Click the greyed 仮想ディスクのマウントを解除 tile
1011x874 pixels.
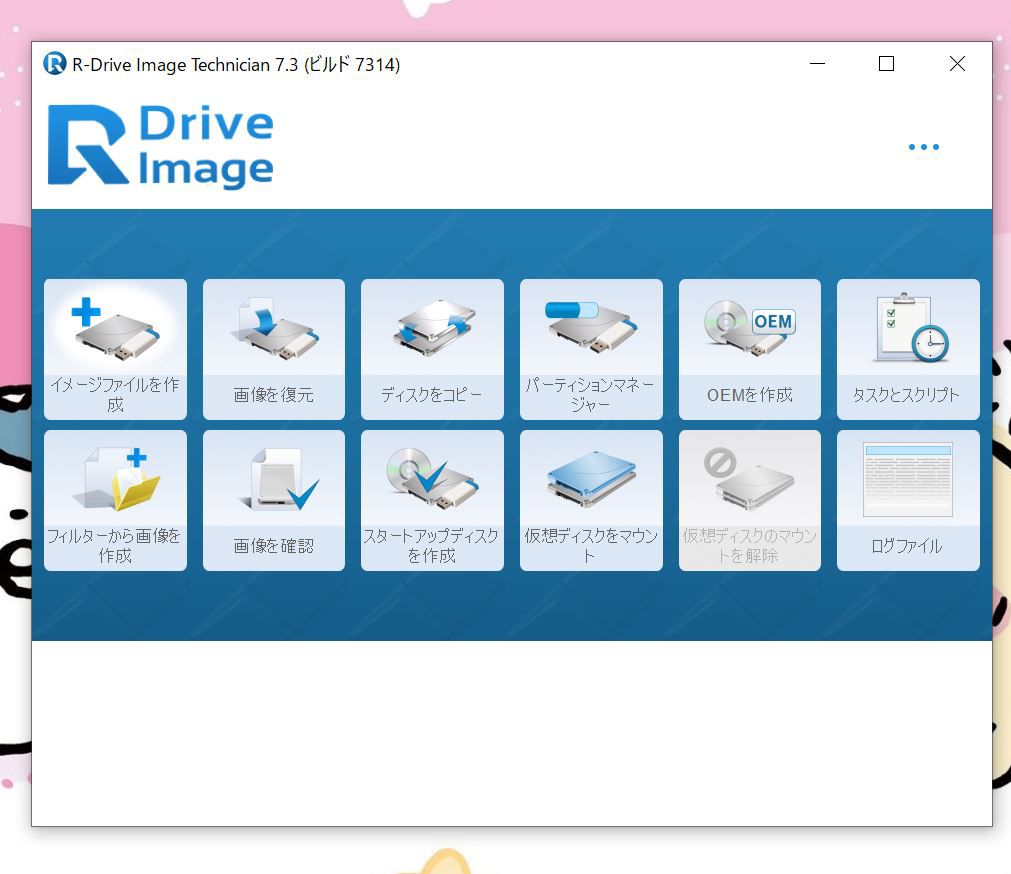[x=750, y=501]
